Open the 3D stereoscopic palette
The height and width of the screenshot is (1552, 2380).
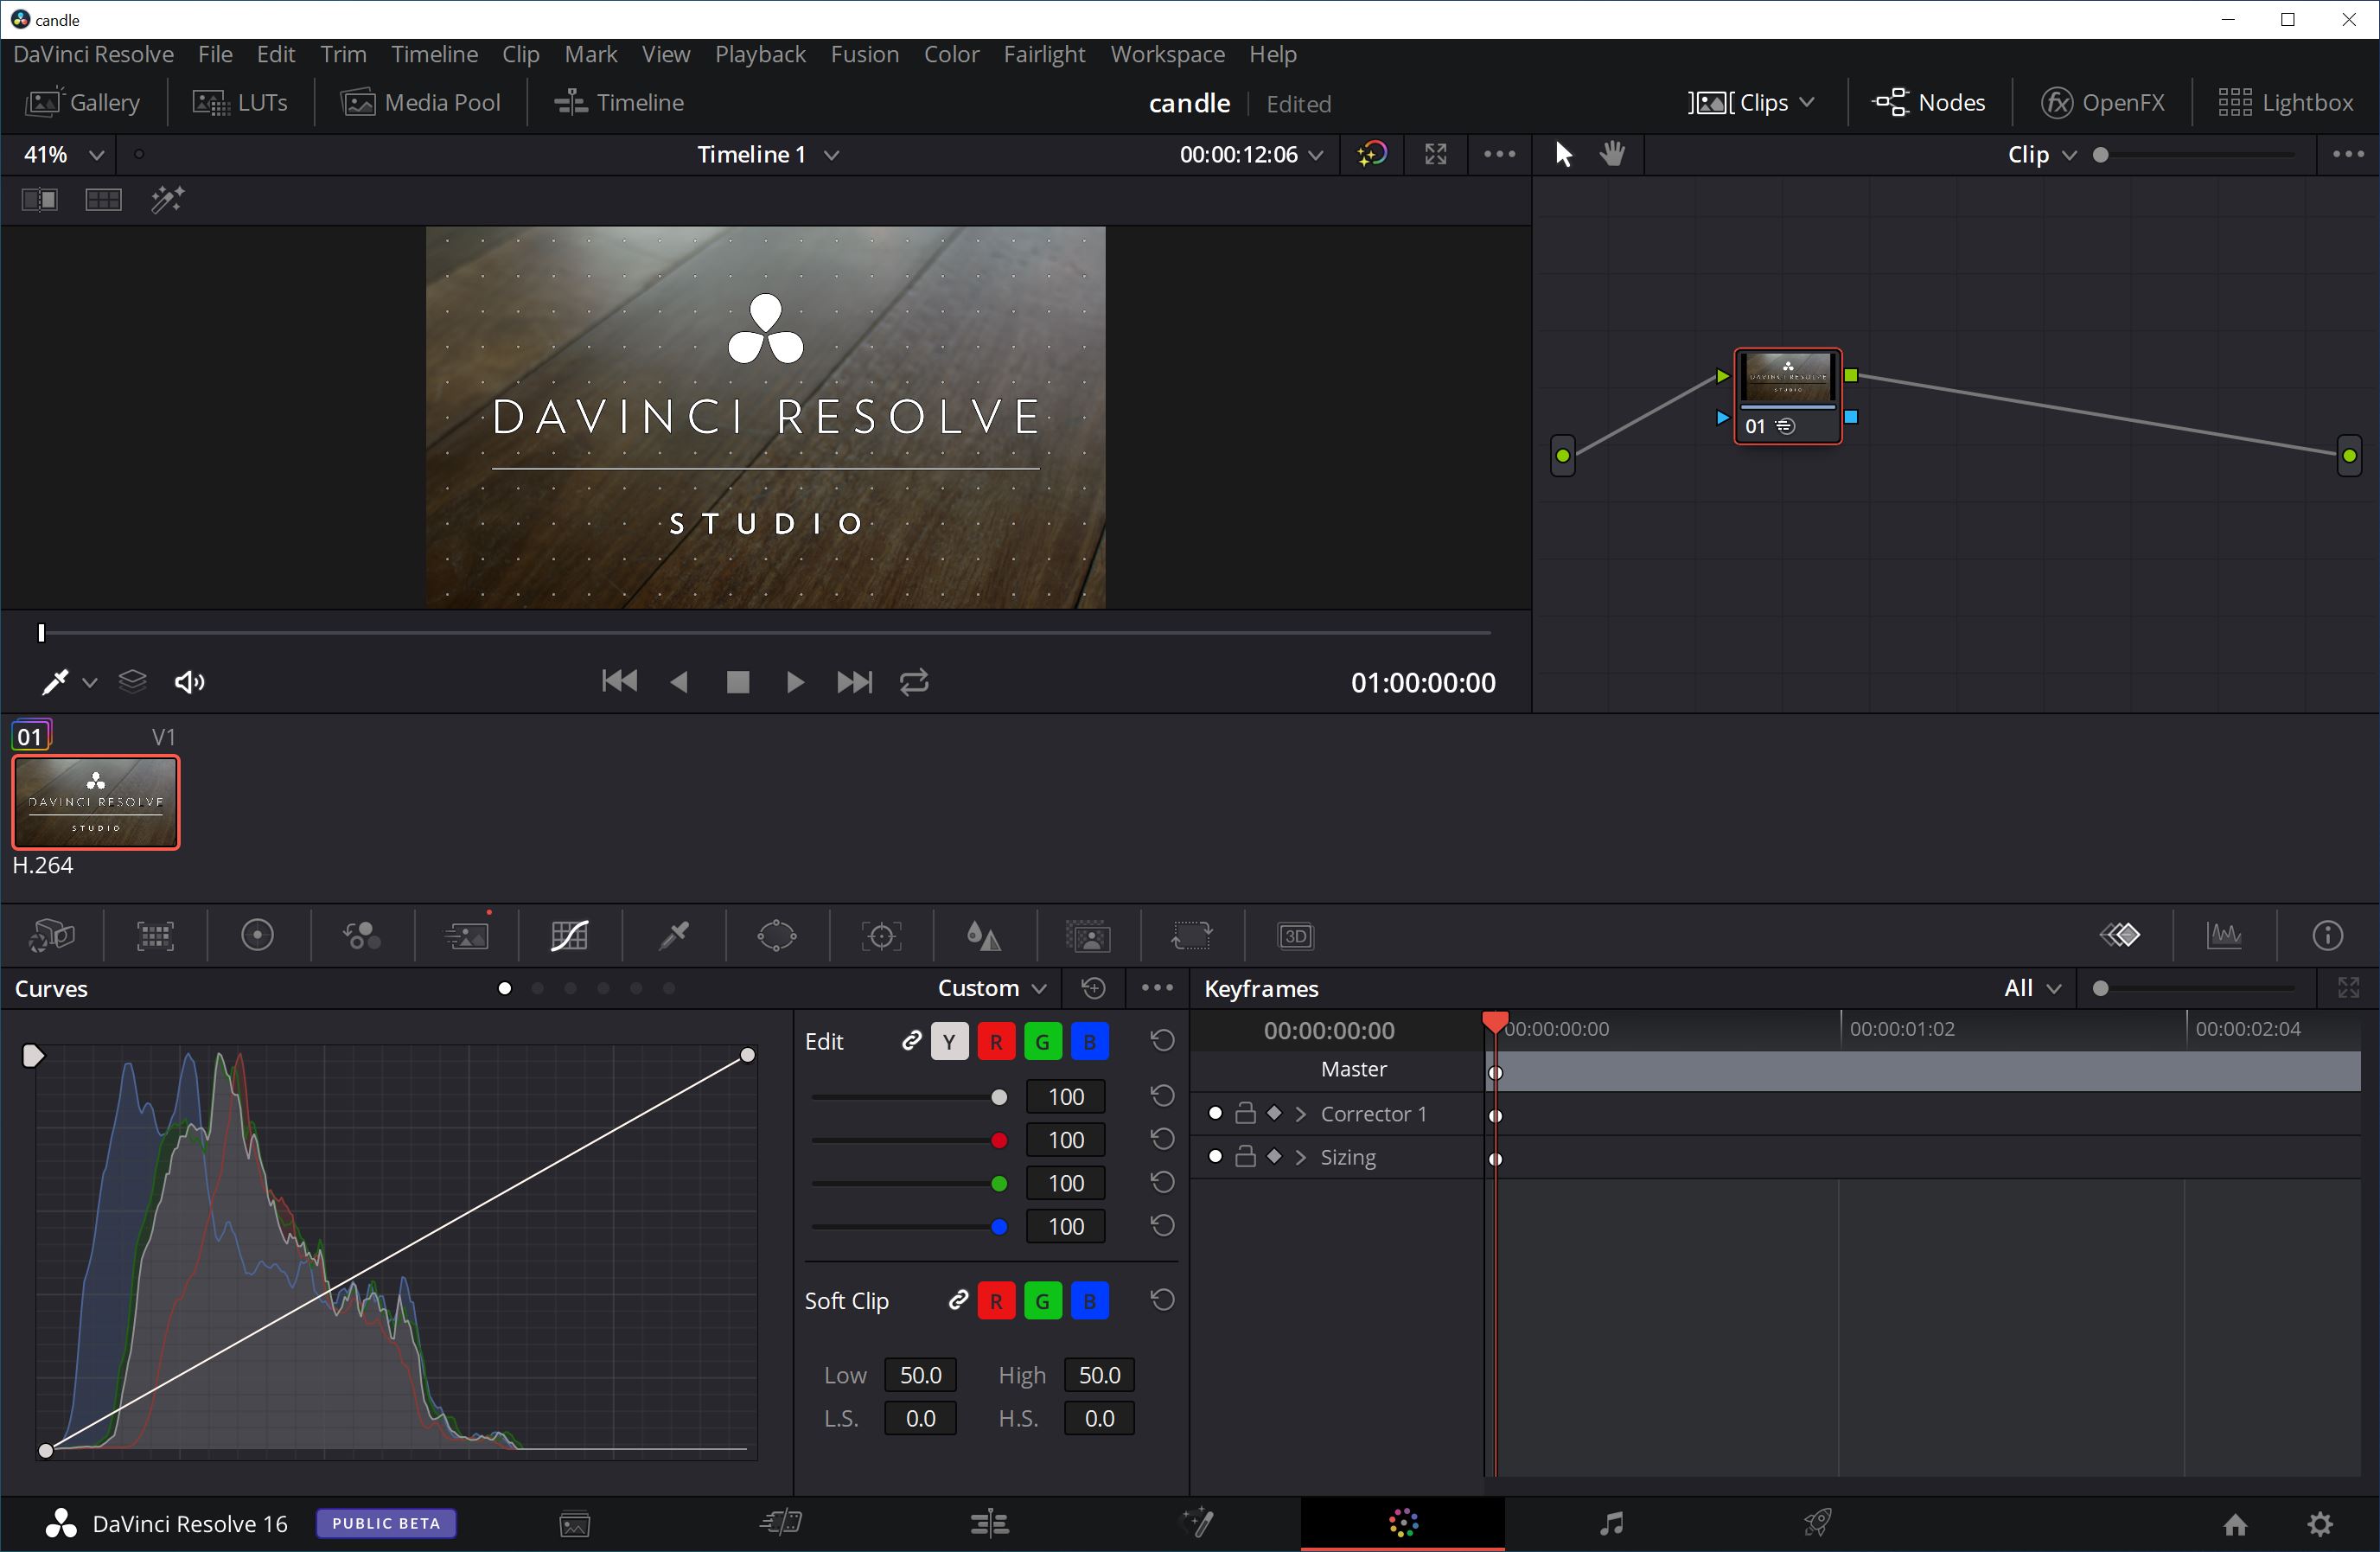point(1295,936)
